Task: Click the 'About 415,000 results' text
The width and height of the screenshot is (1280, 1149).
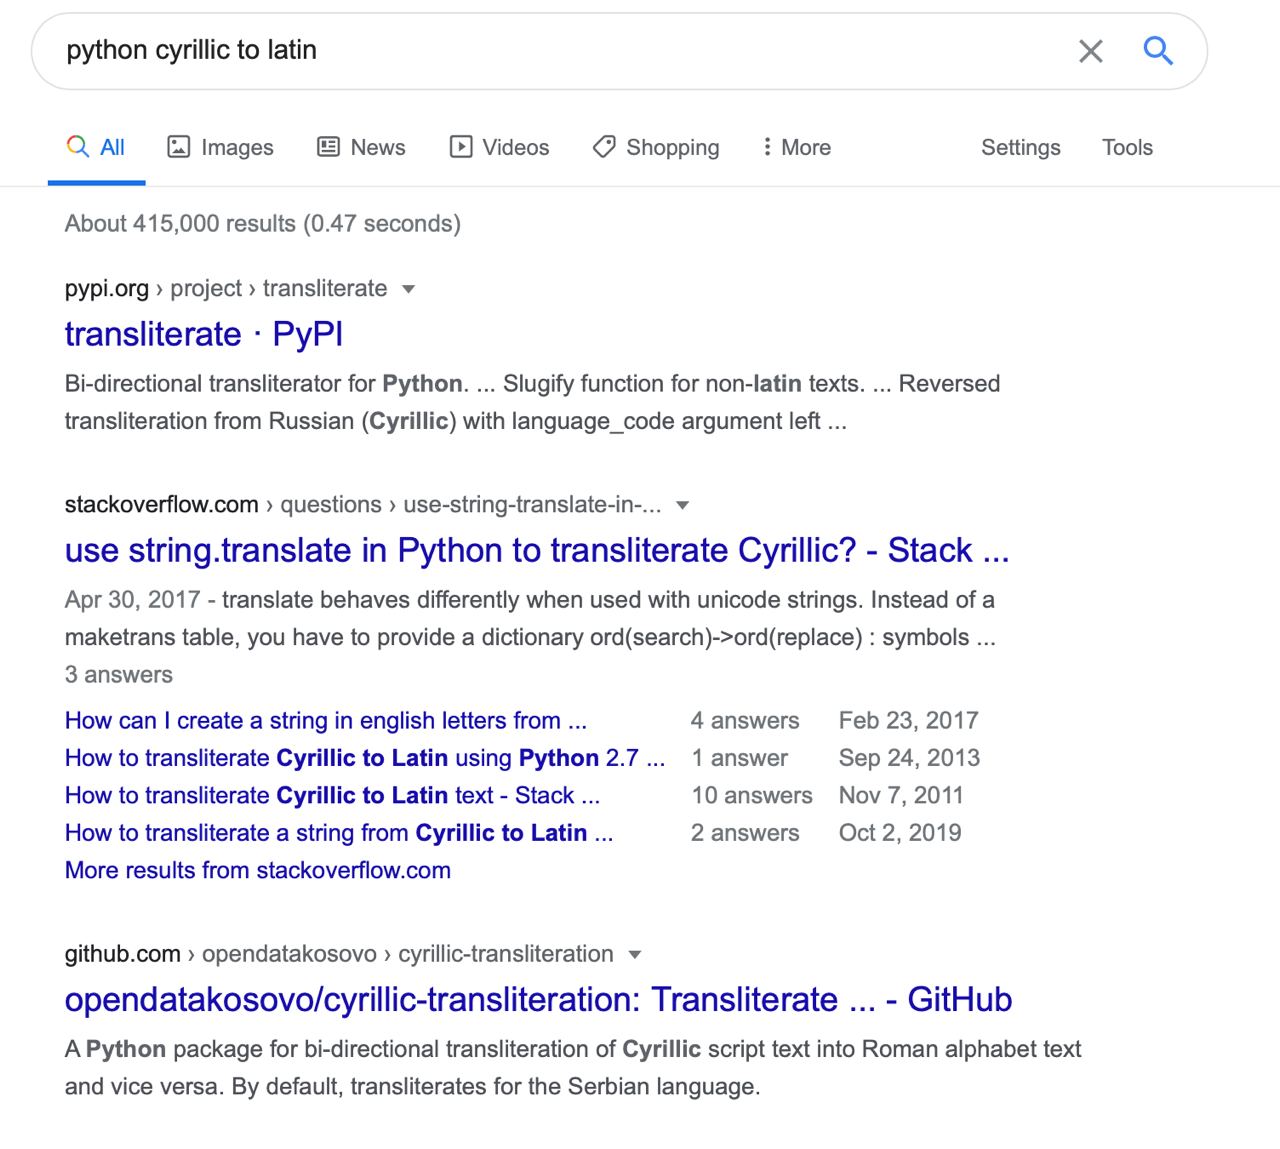Action: pos(263,224)
